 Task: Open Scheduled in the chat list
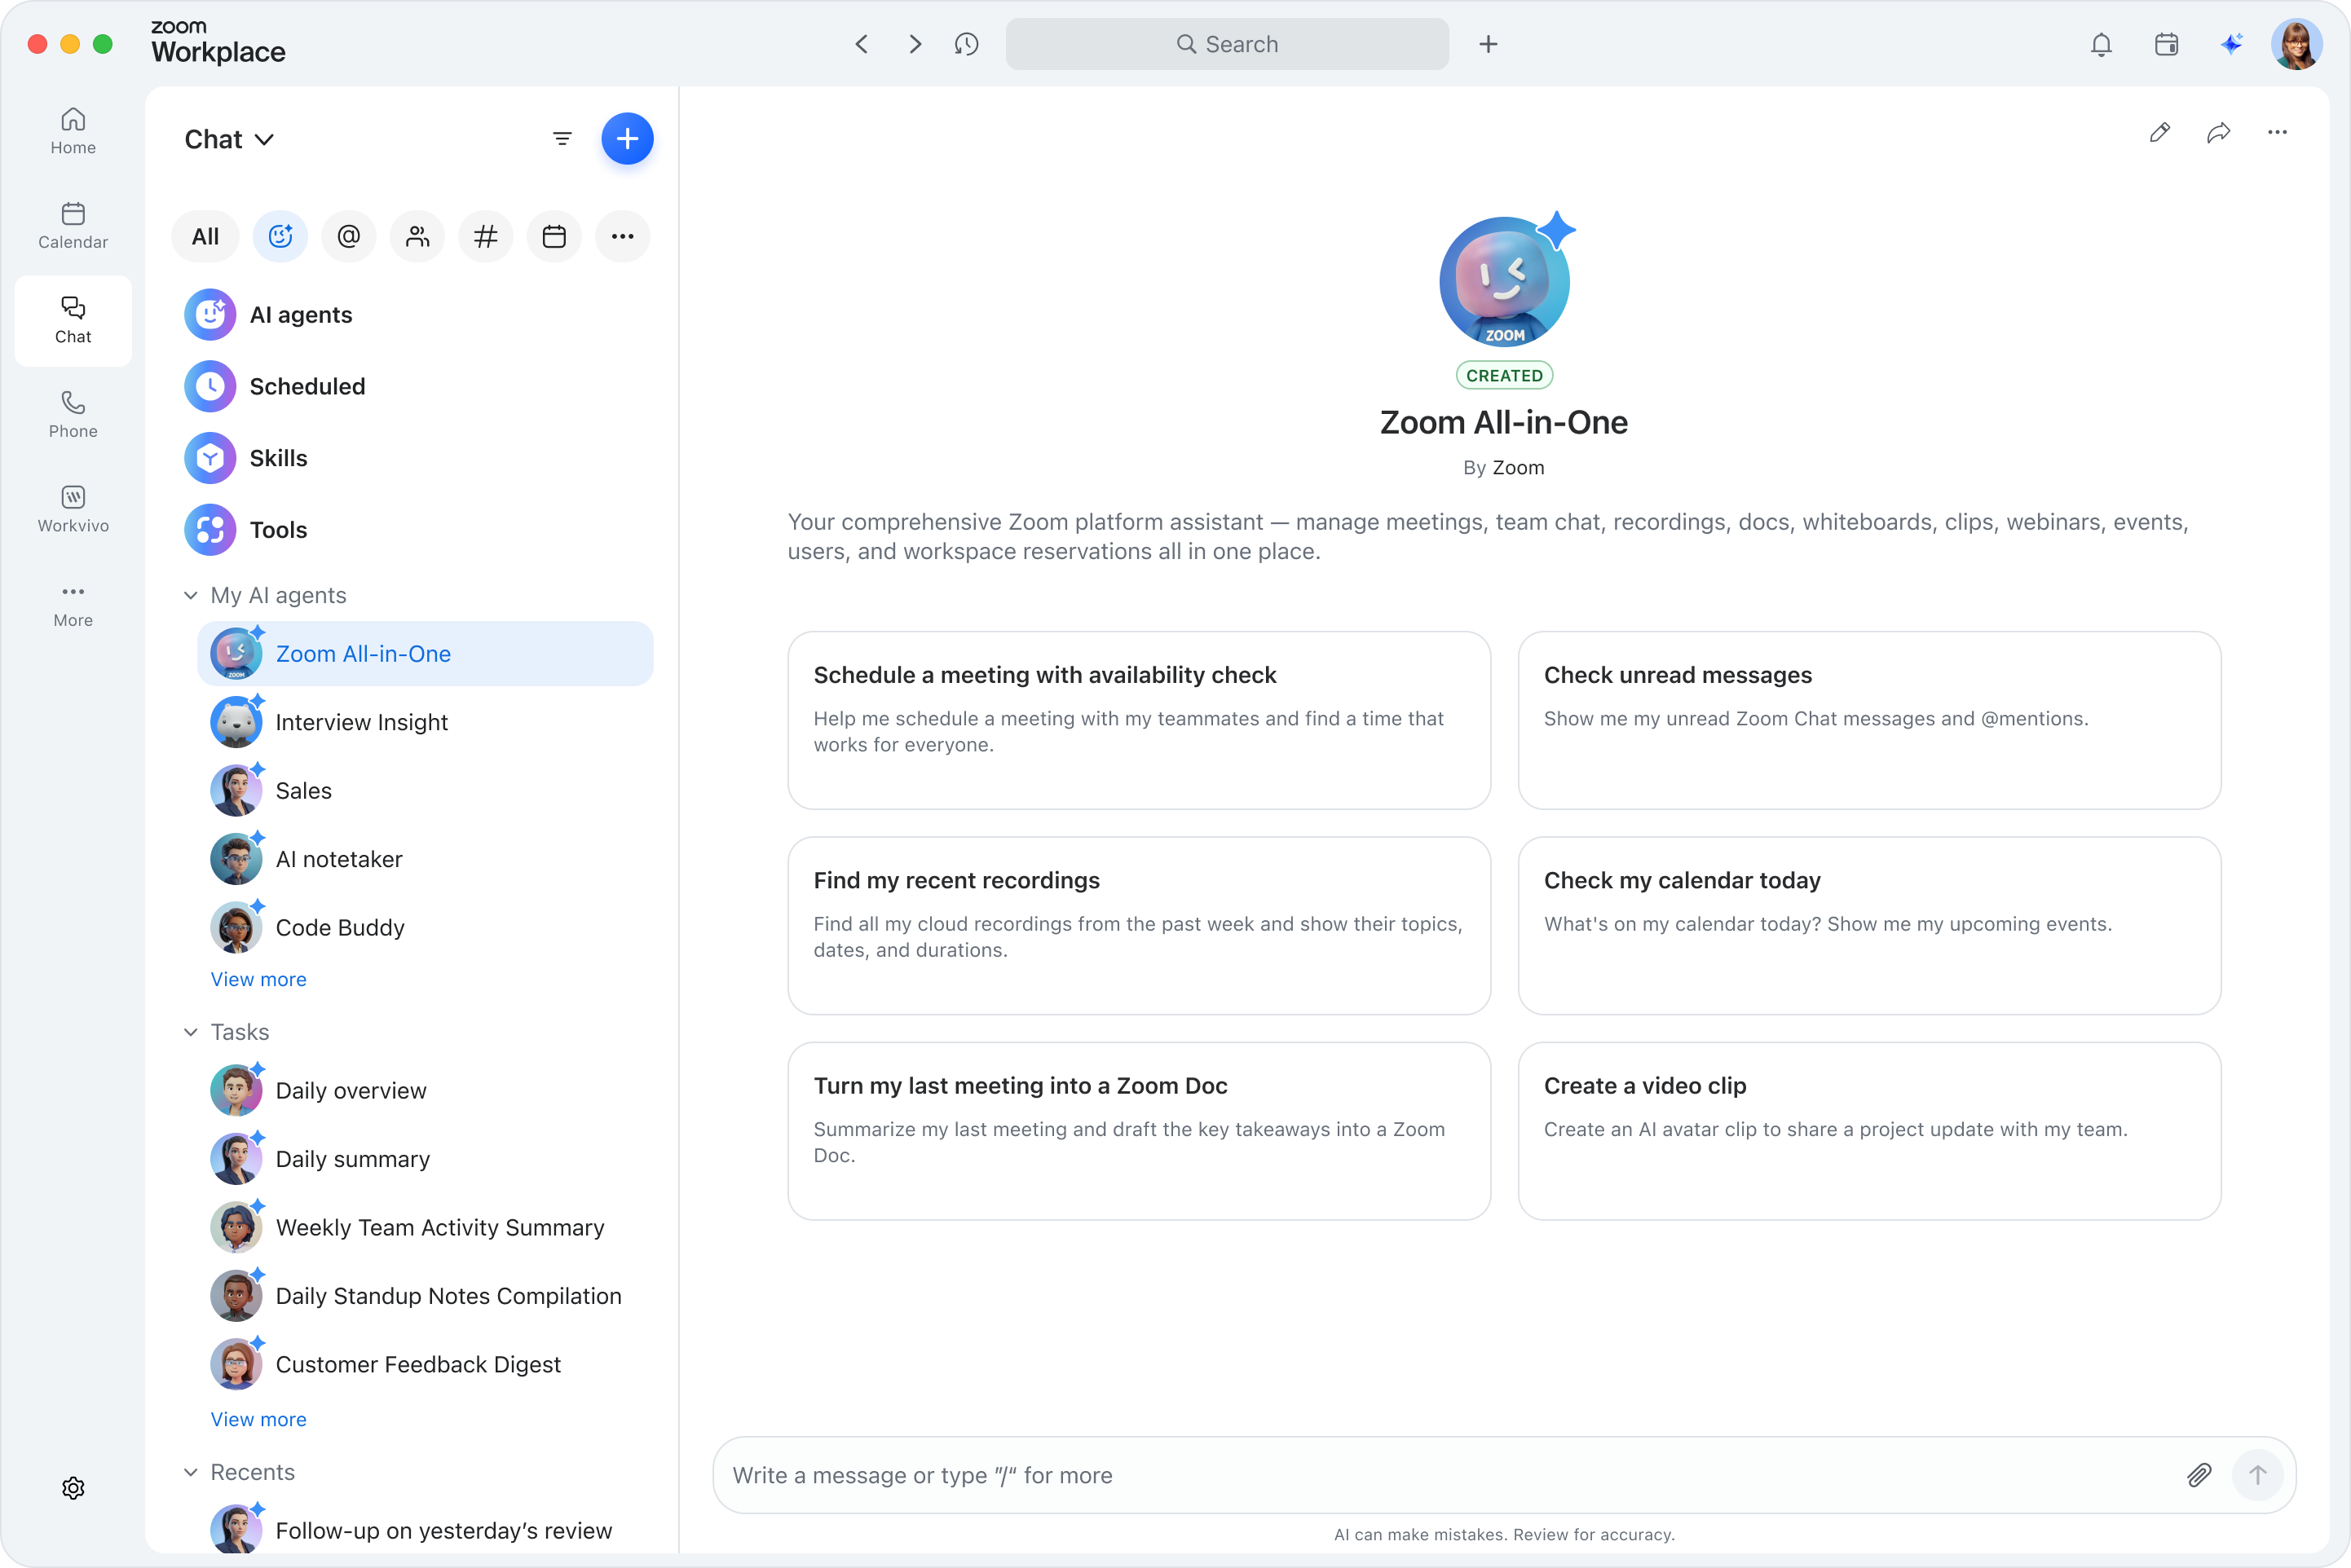coord(417,386)
